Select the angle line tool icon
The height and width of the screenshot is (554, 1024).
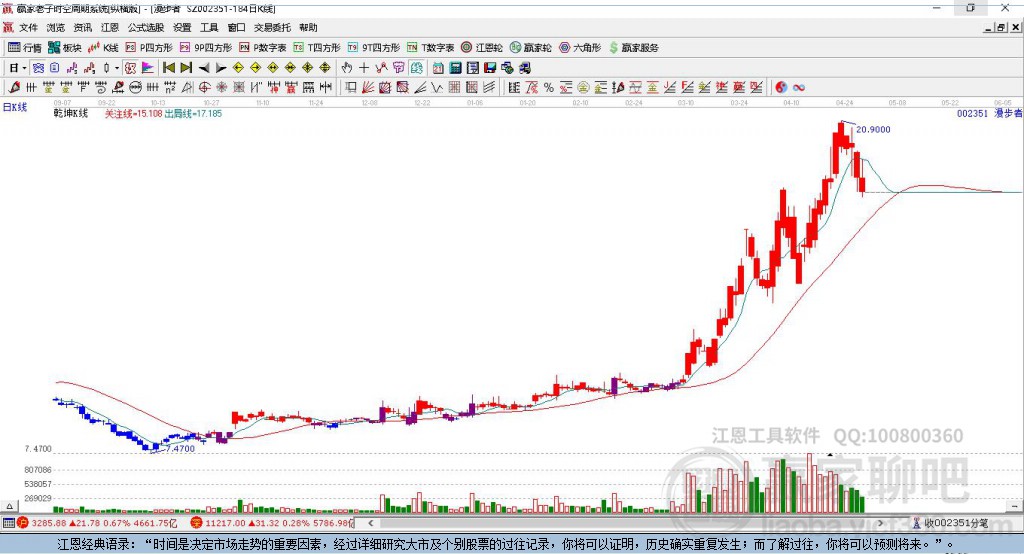tap(420, 87)
